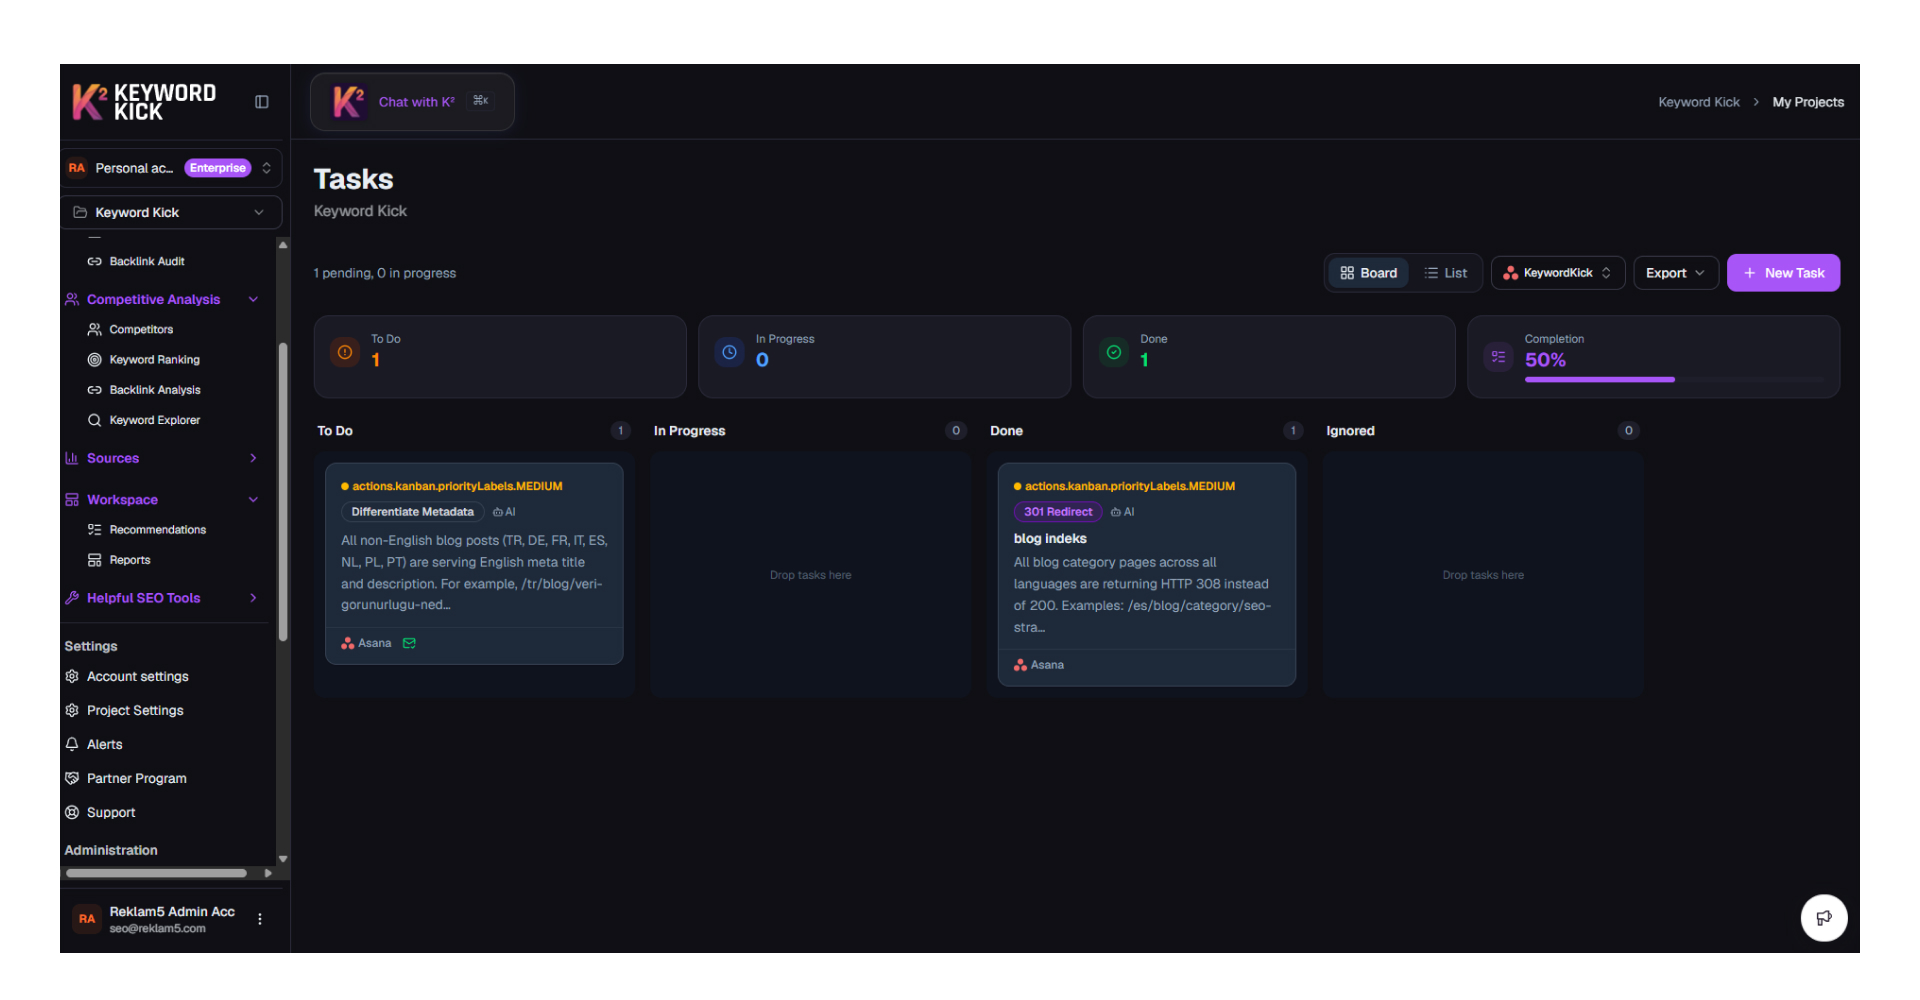Click the Alerts bell in Settings
Viewport: 1920px width, 1000px height.
(x=104, y=744)
